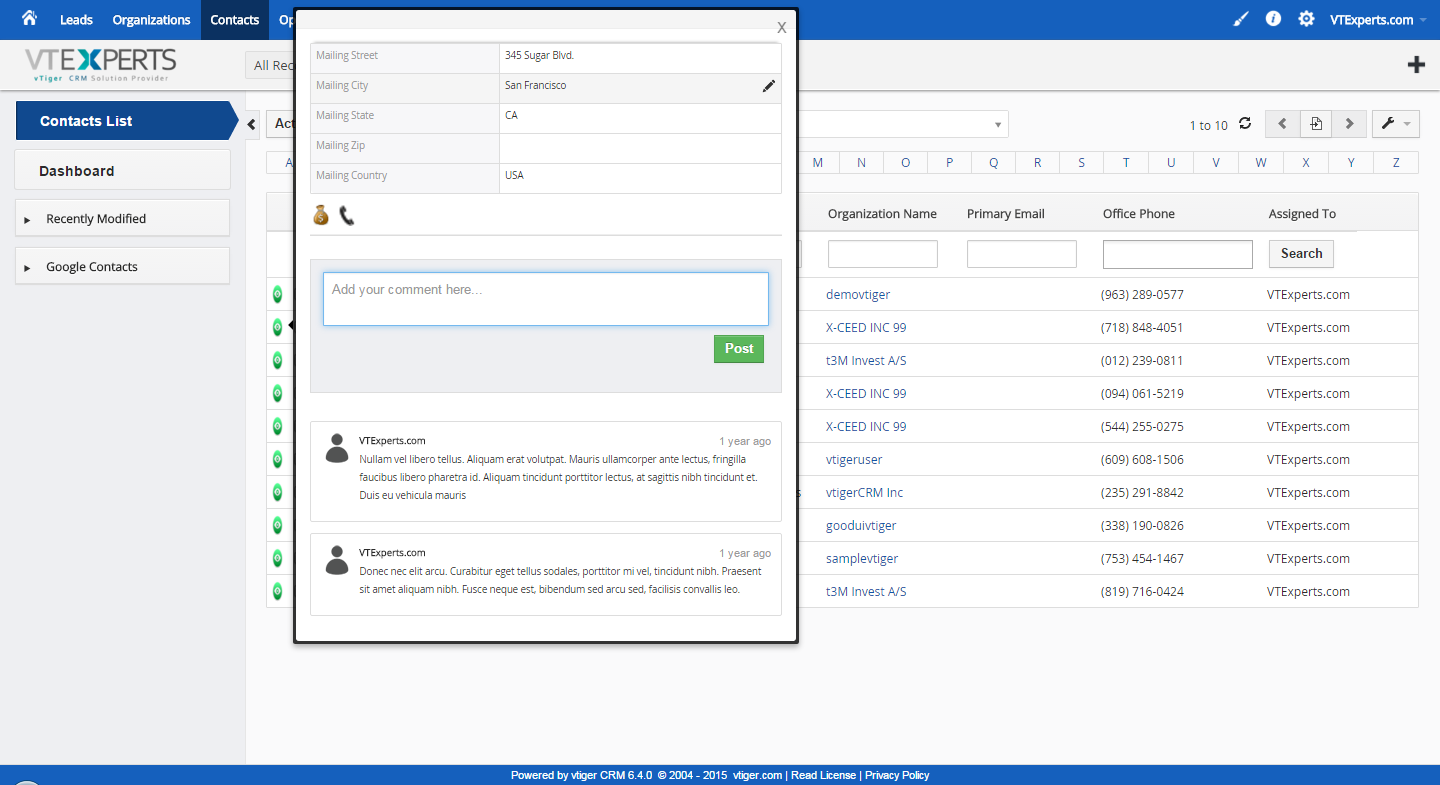Open vtiger.com footer link
The height and width of the screenshot is (785, 1440).
pyautogui.click(x=757, y=775)
